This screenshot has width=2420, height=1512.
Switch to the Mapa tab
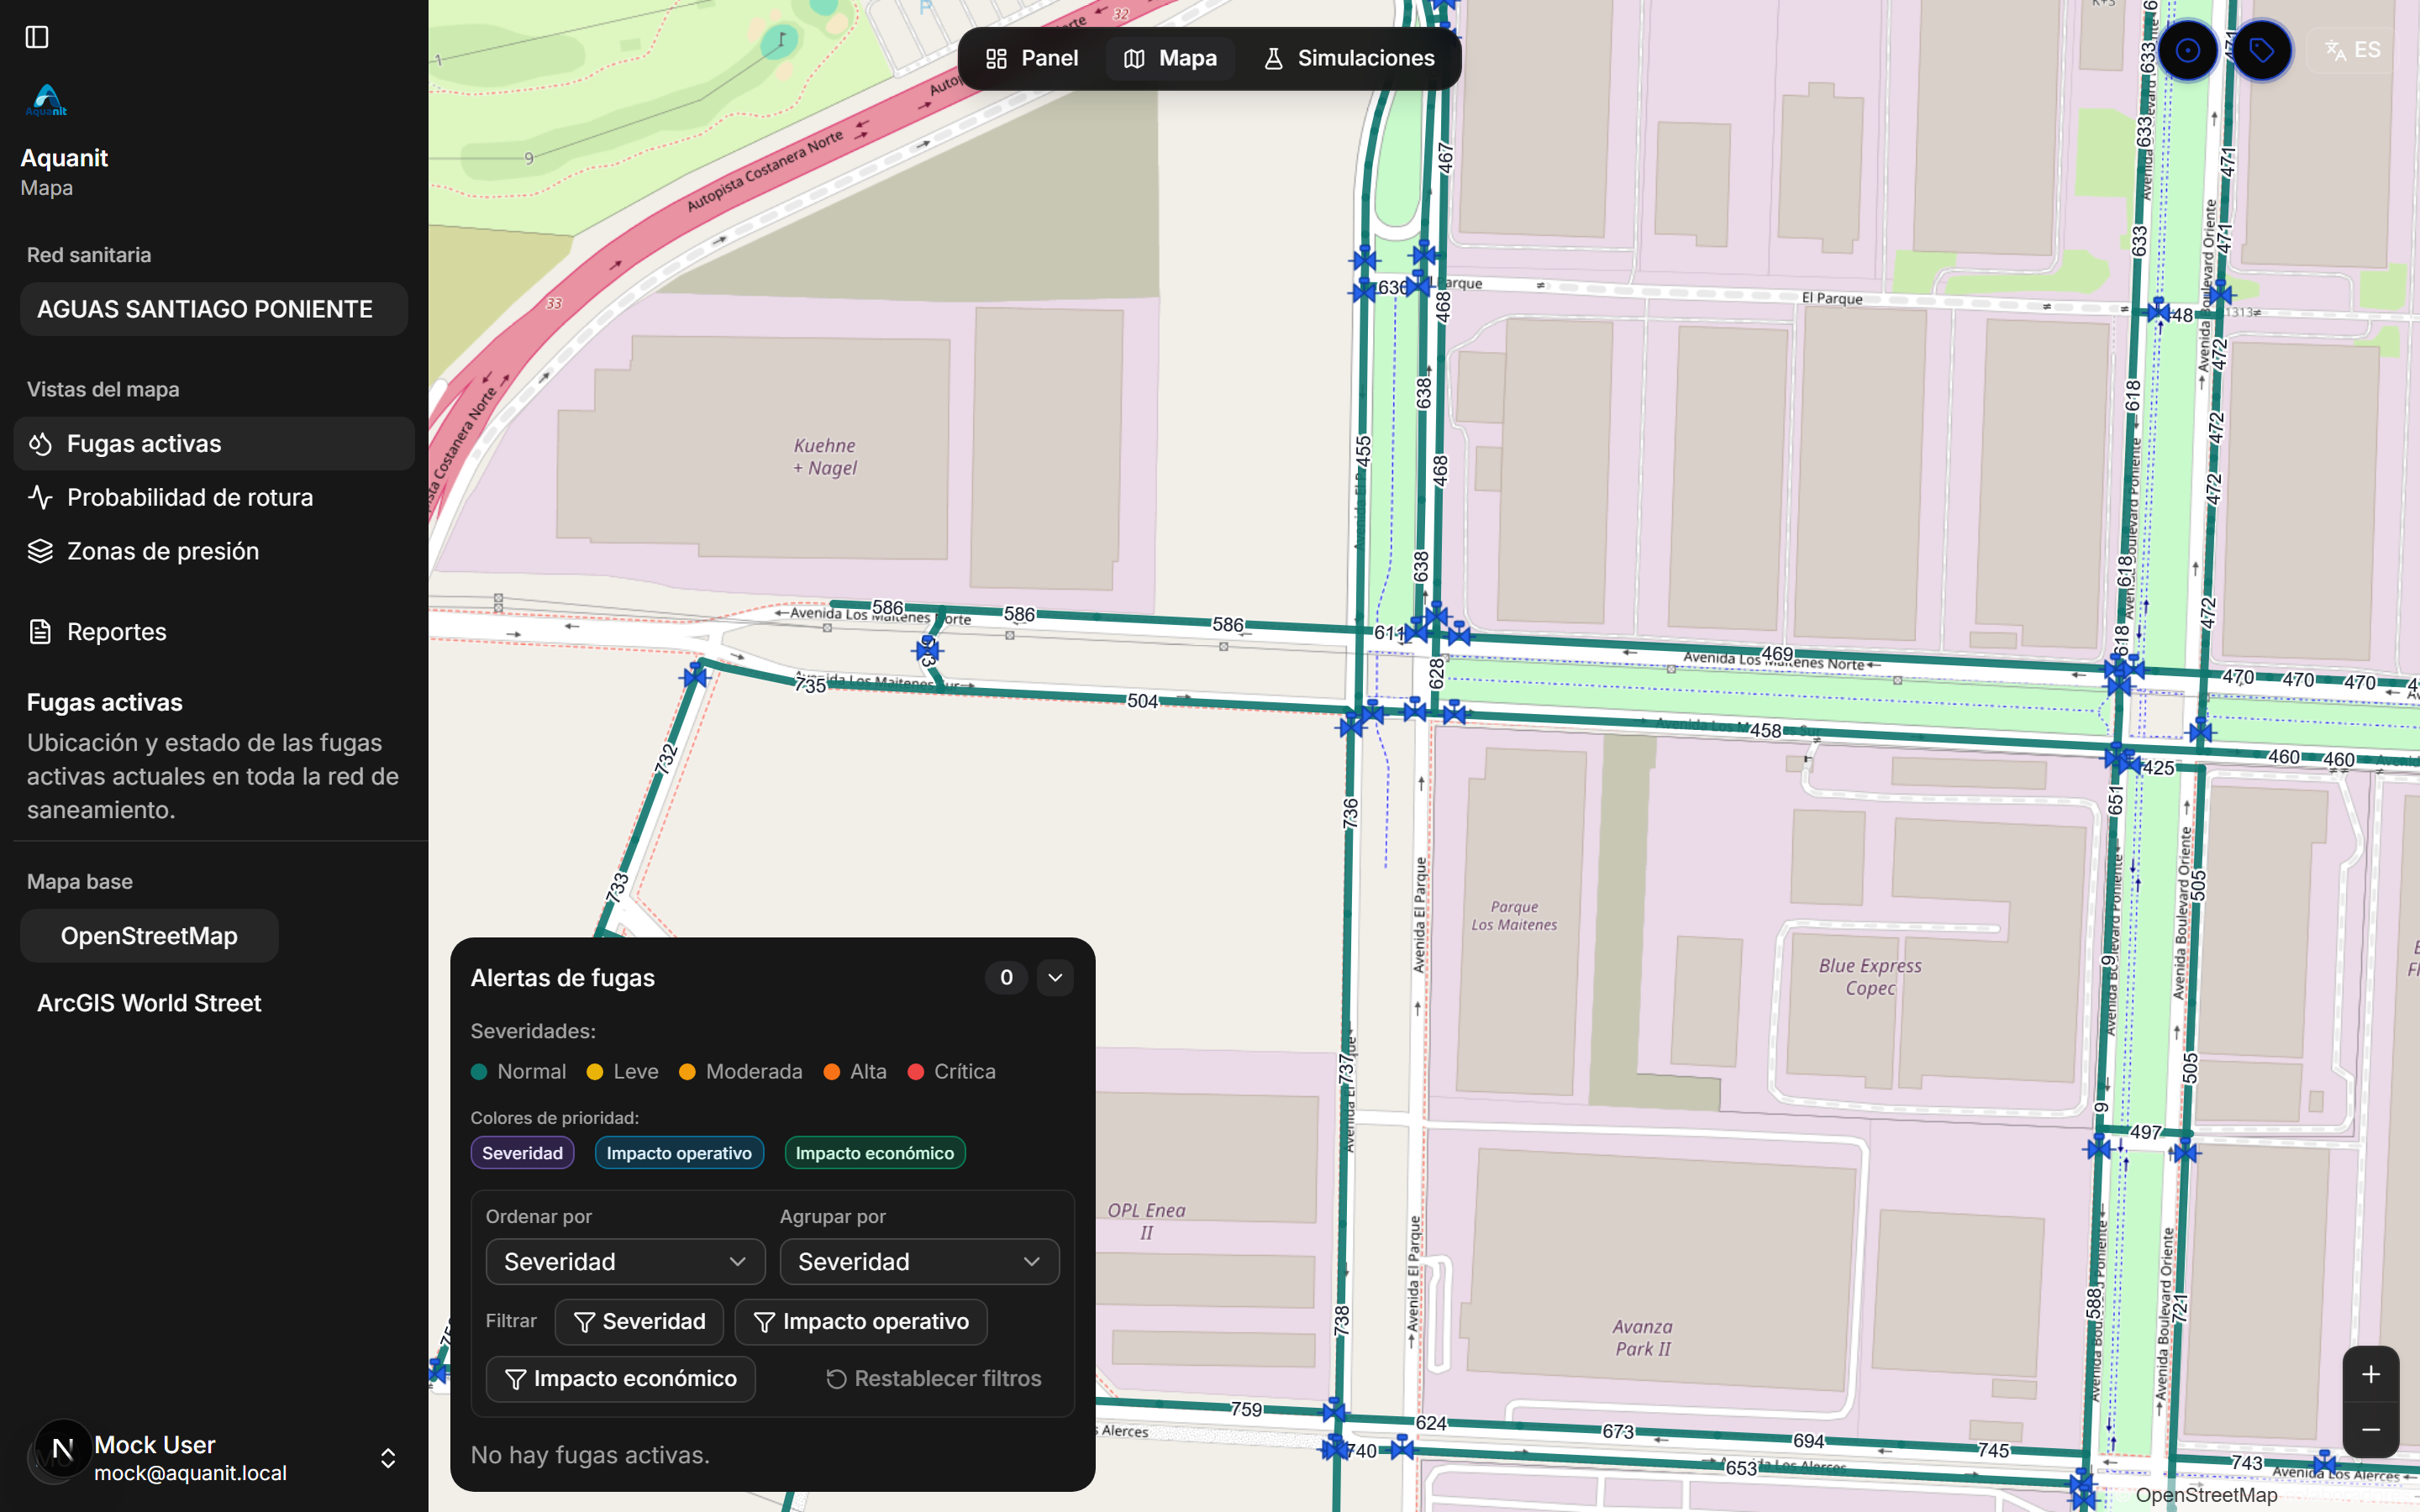(x=1170, y=58)
